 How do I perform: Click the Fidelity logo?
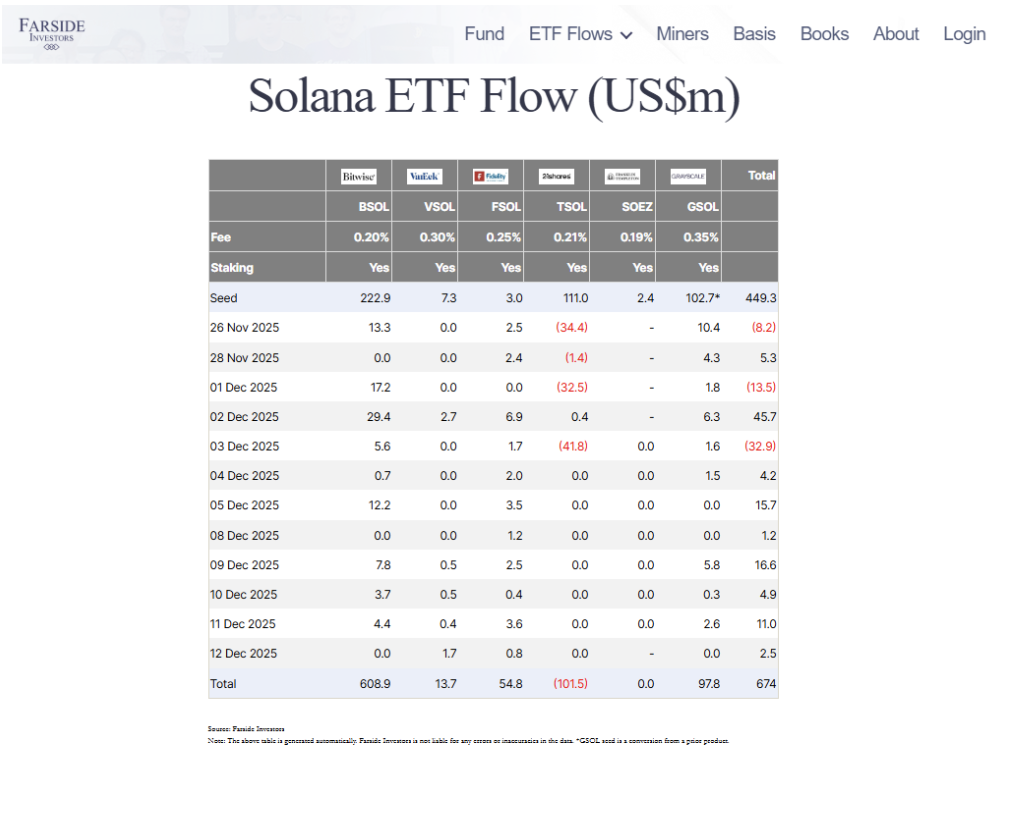point(489,175)
